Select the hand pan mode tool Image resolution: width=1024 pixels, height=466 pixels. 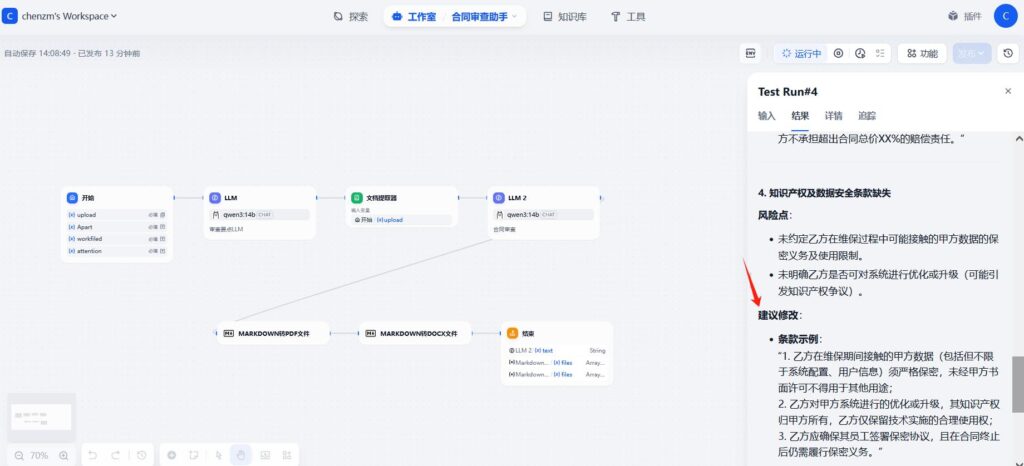click(x=241, y=455)
